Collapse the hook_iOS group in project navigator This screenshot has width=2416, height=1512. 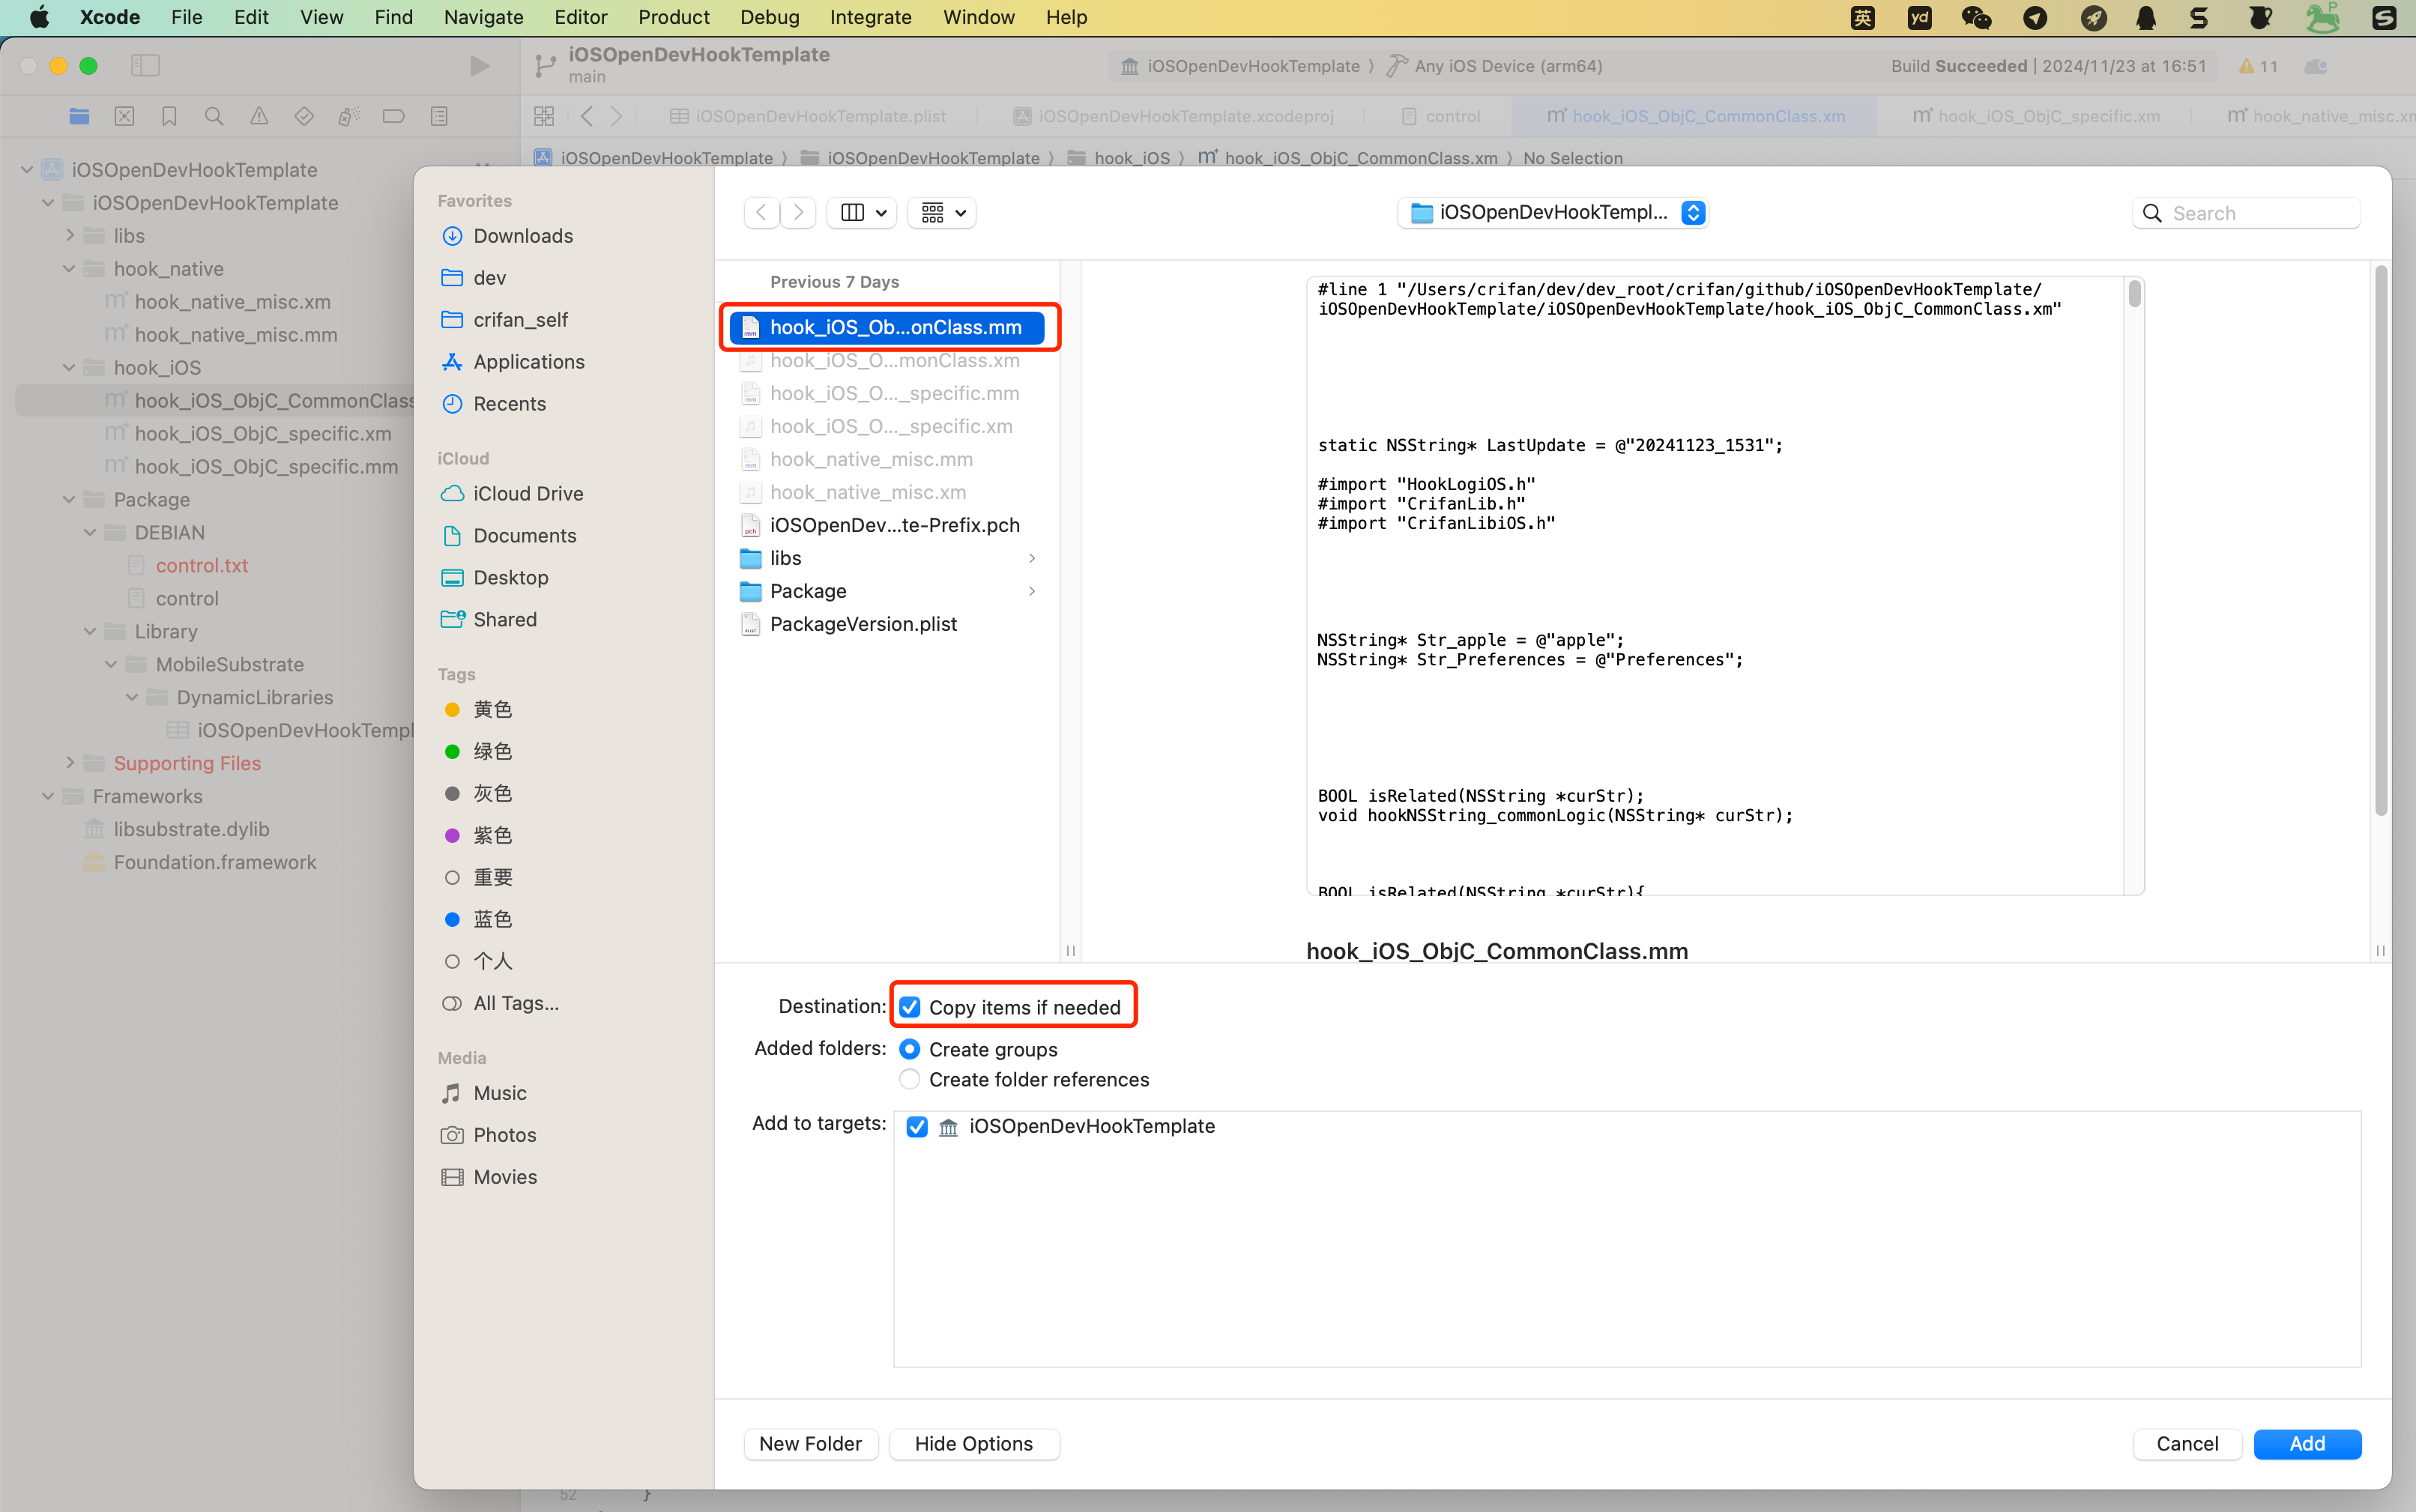[68, 367]
